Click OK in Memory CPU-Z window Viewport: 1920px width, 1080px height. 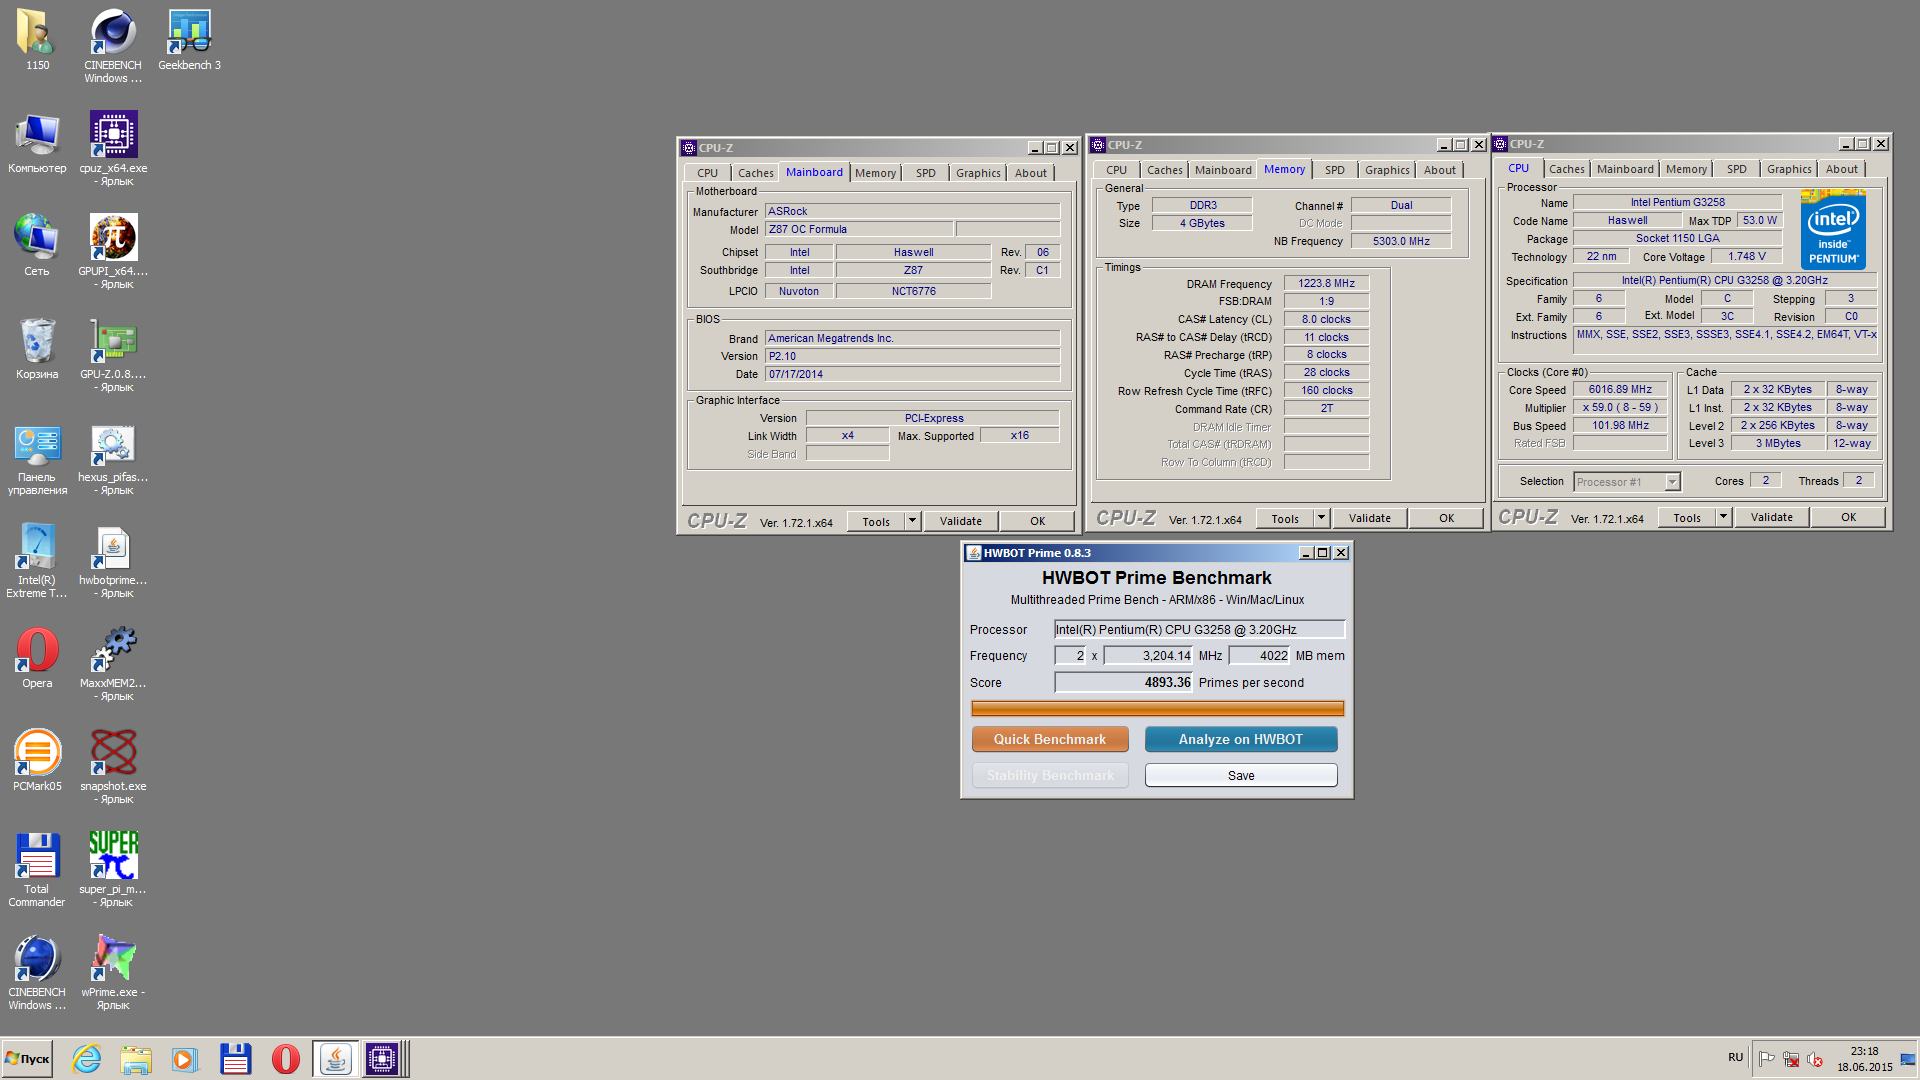[1446, 518]
